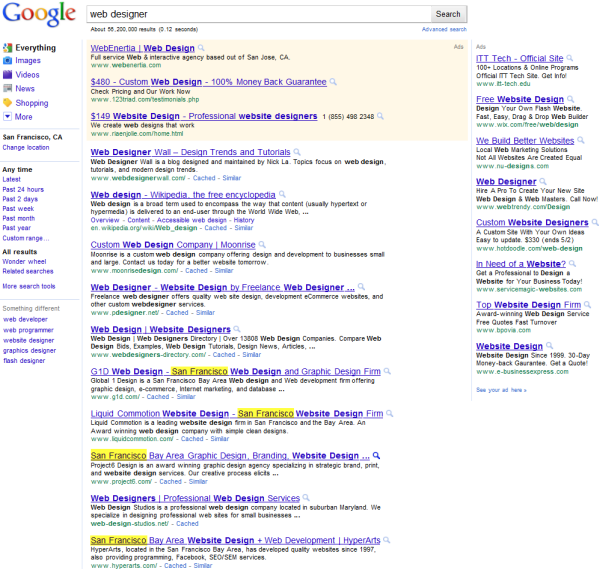600x569 pixels.
Task: Click preview magnifier beside Moonrise result
Action: pyautogui.click(x=262, y=244)
